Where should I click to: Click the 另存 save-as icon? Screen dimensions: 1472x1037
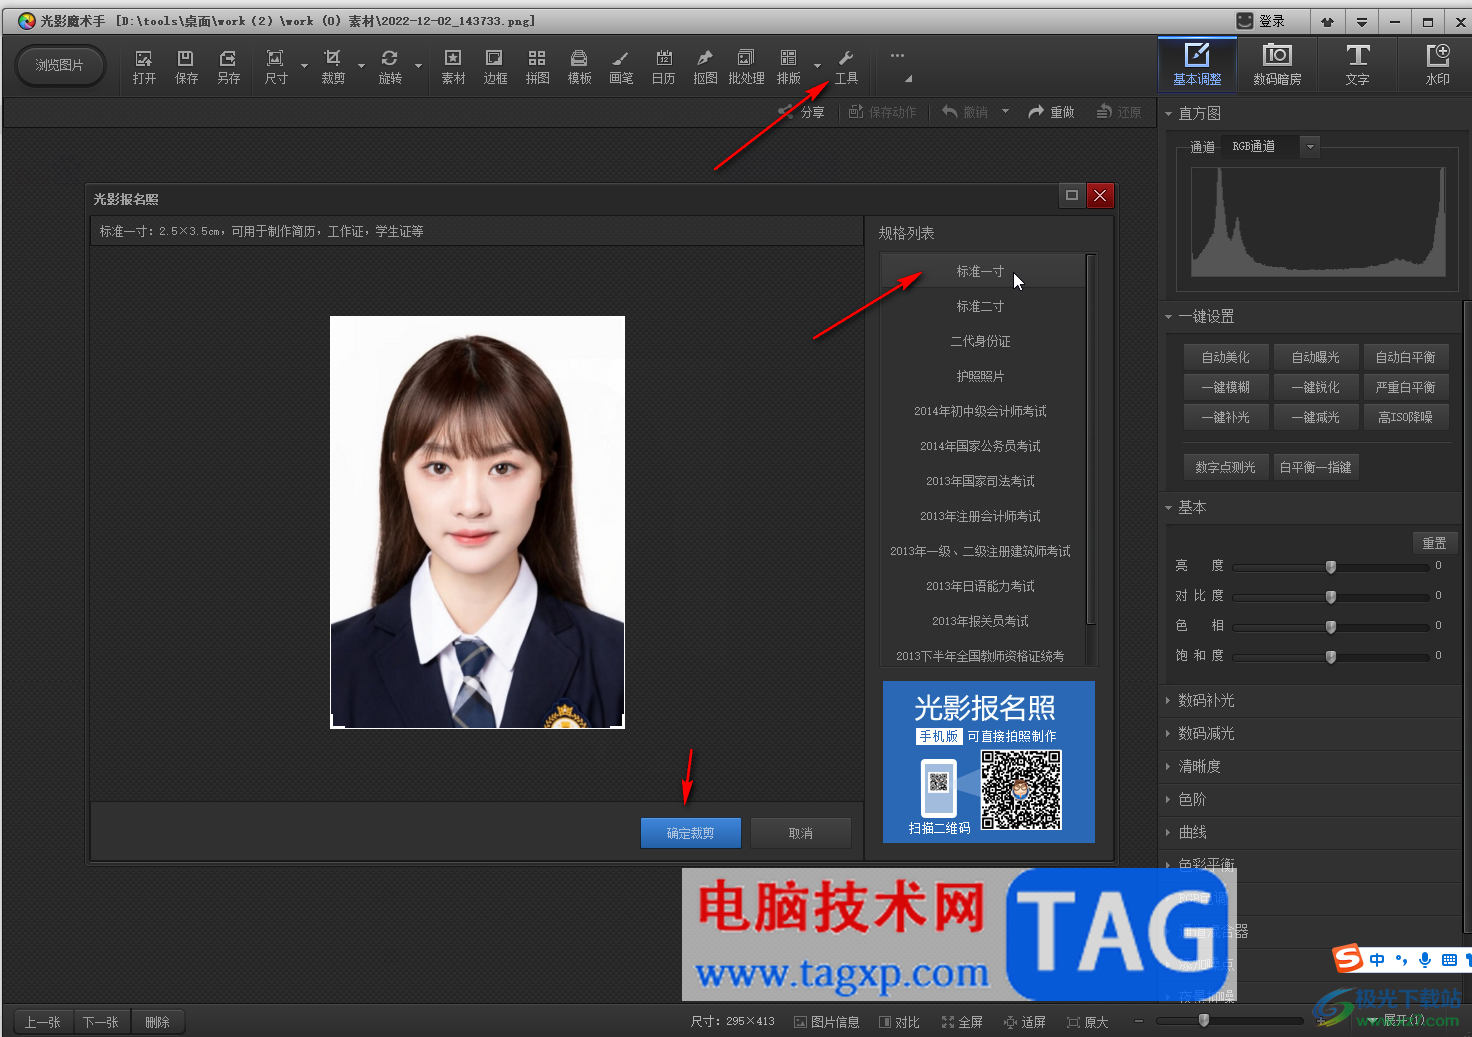(228, 66)
